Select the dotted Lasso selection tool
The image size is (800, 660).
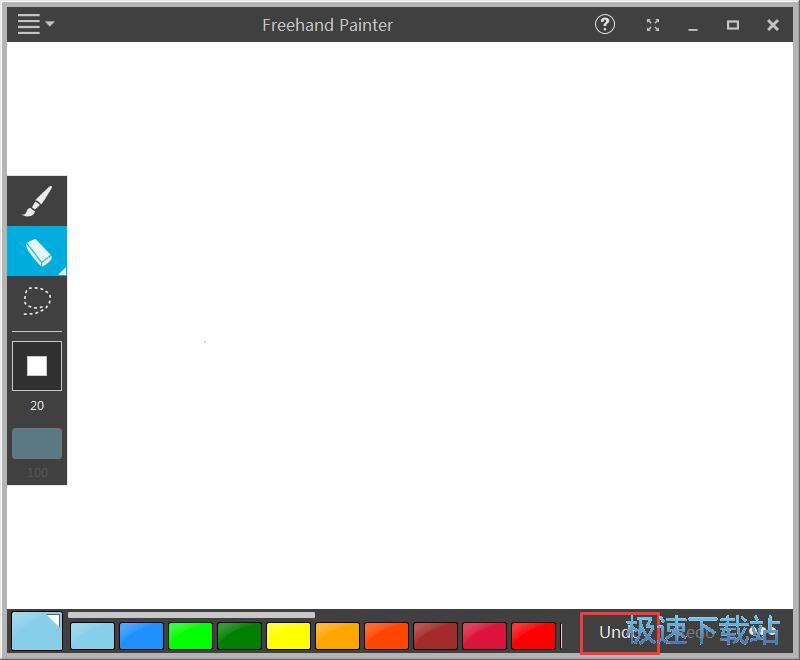(x=37, y=301)
